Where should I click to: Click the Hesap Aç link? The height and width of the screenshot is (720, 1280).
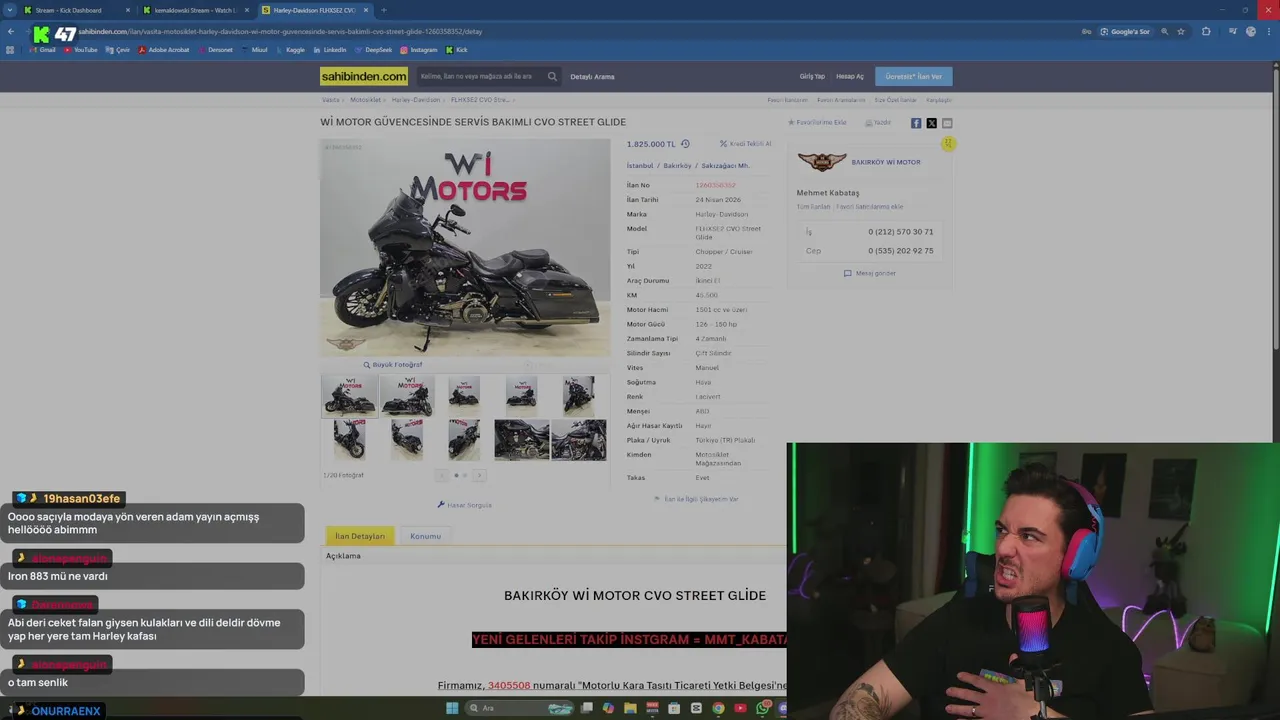850,77
